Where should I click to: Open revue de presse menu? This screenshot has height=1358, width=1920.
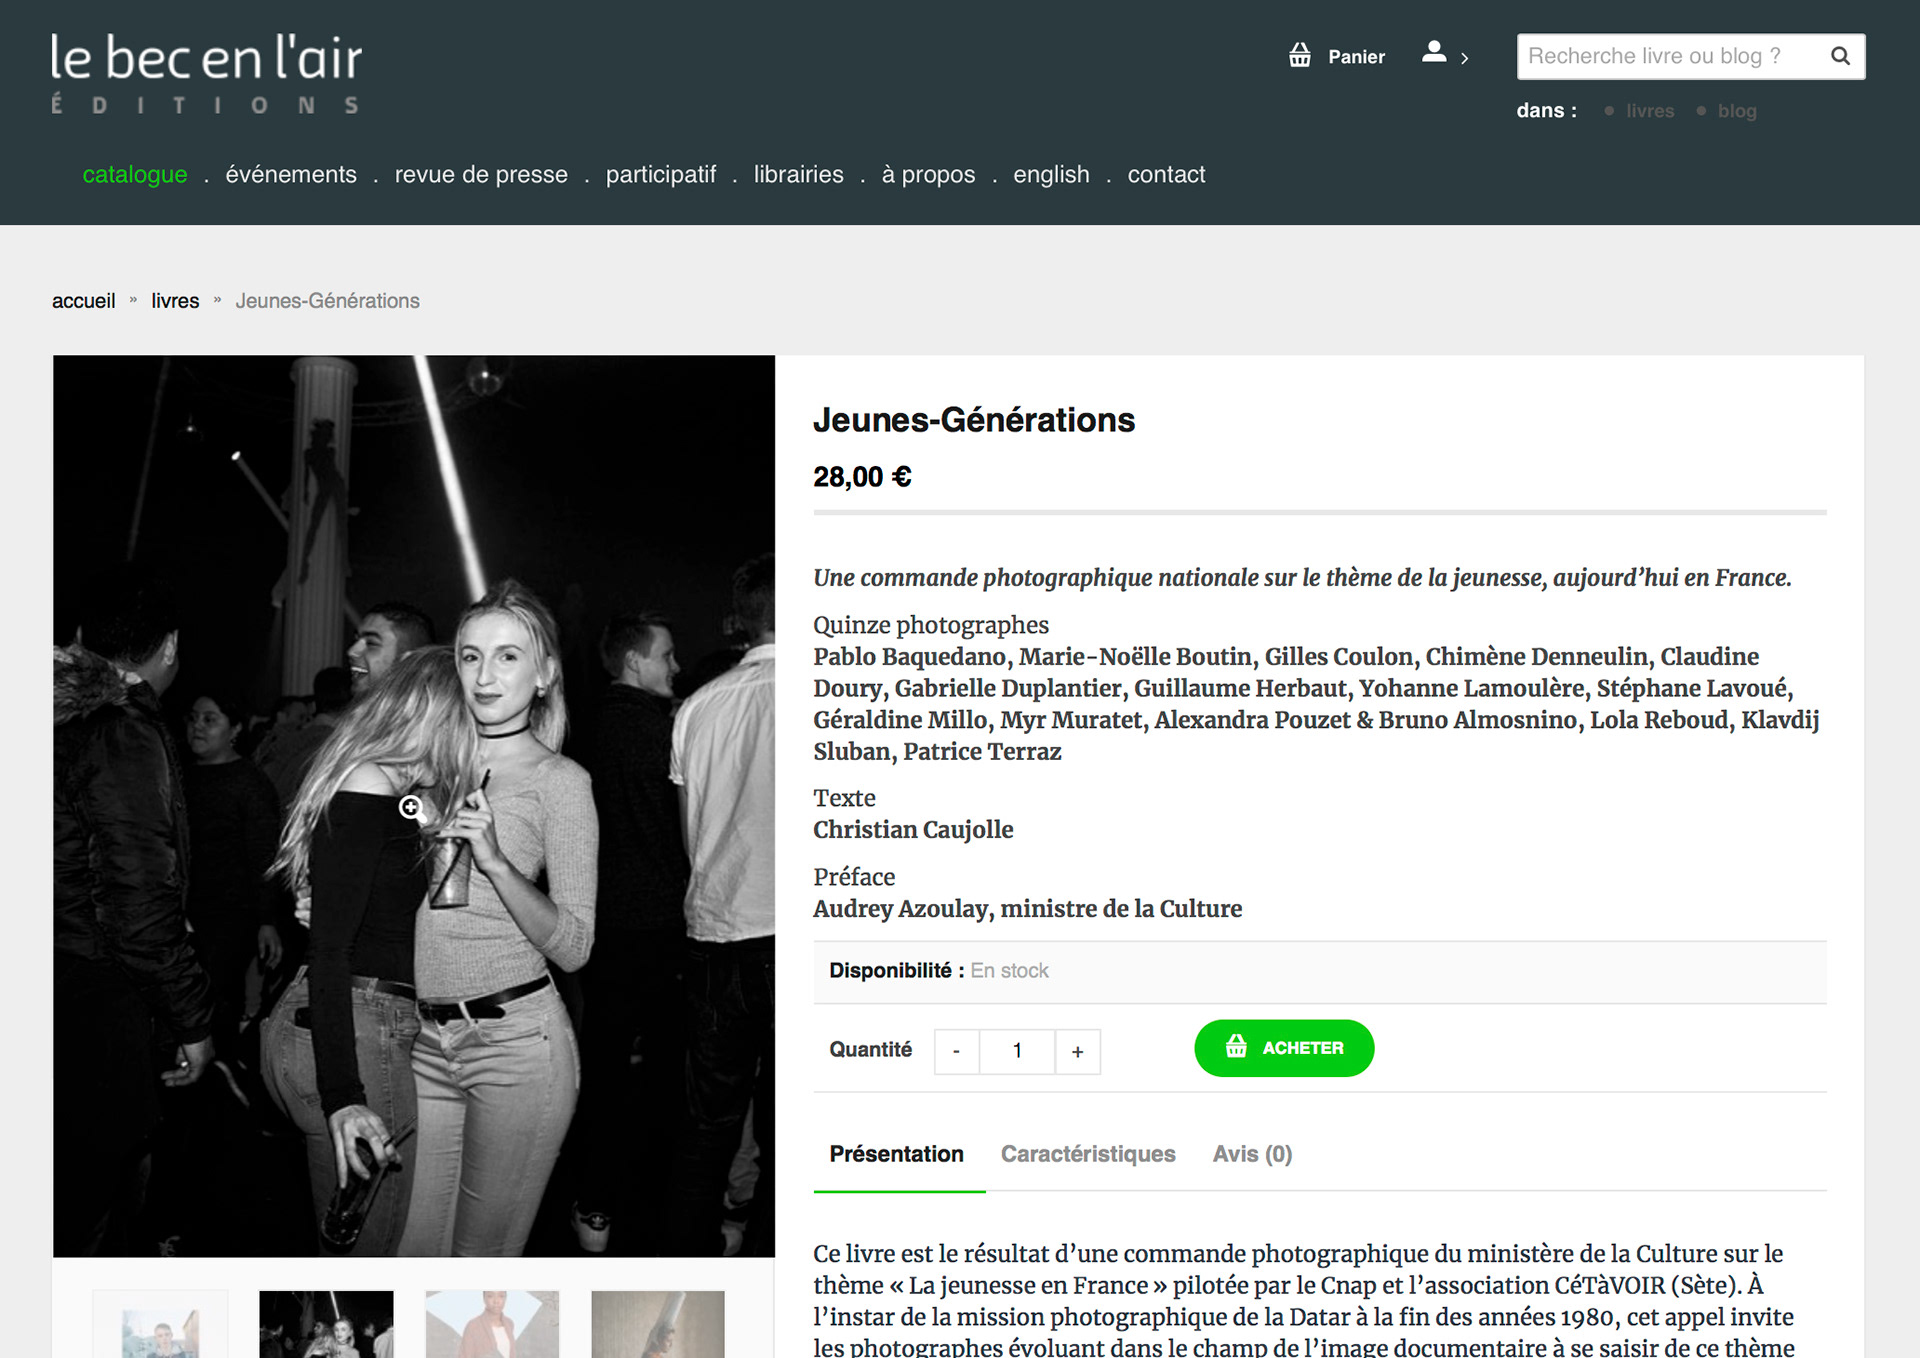coord(480,174)
